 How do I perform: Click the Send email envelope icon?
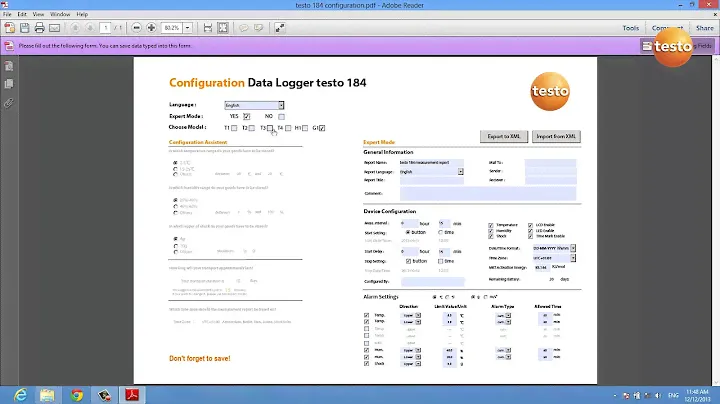tap(53, 28)
